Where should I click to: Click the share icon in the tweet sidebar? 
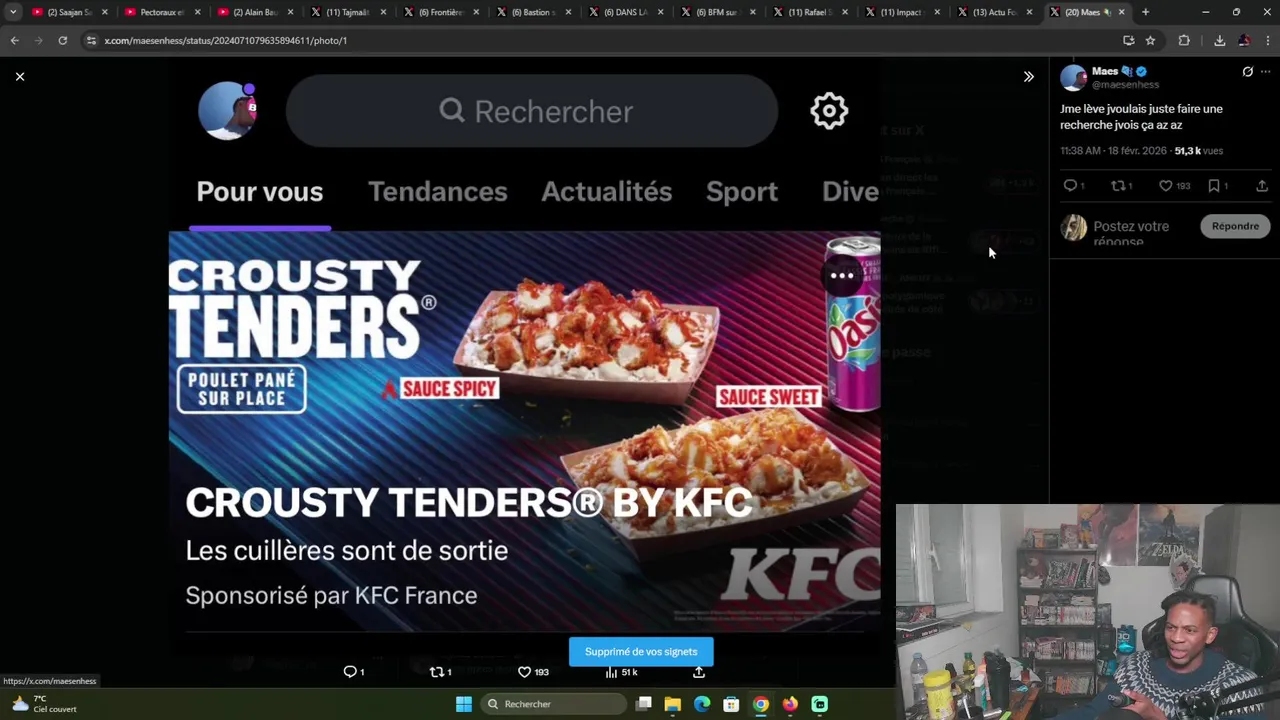(1262, 186)
